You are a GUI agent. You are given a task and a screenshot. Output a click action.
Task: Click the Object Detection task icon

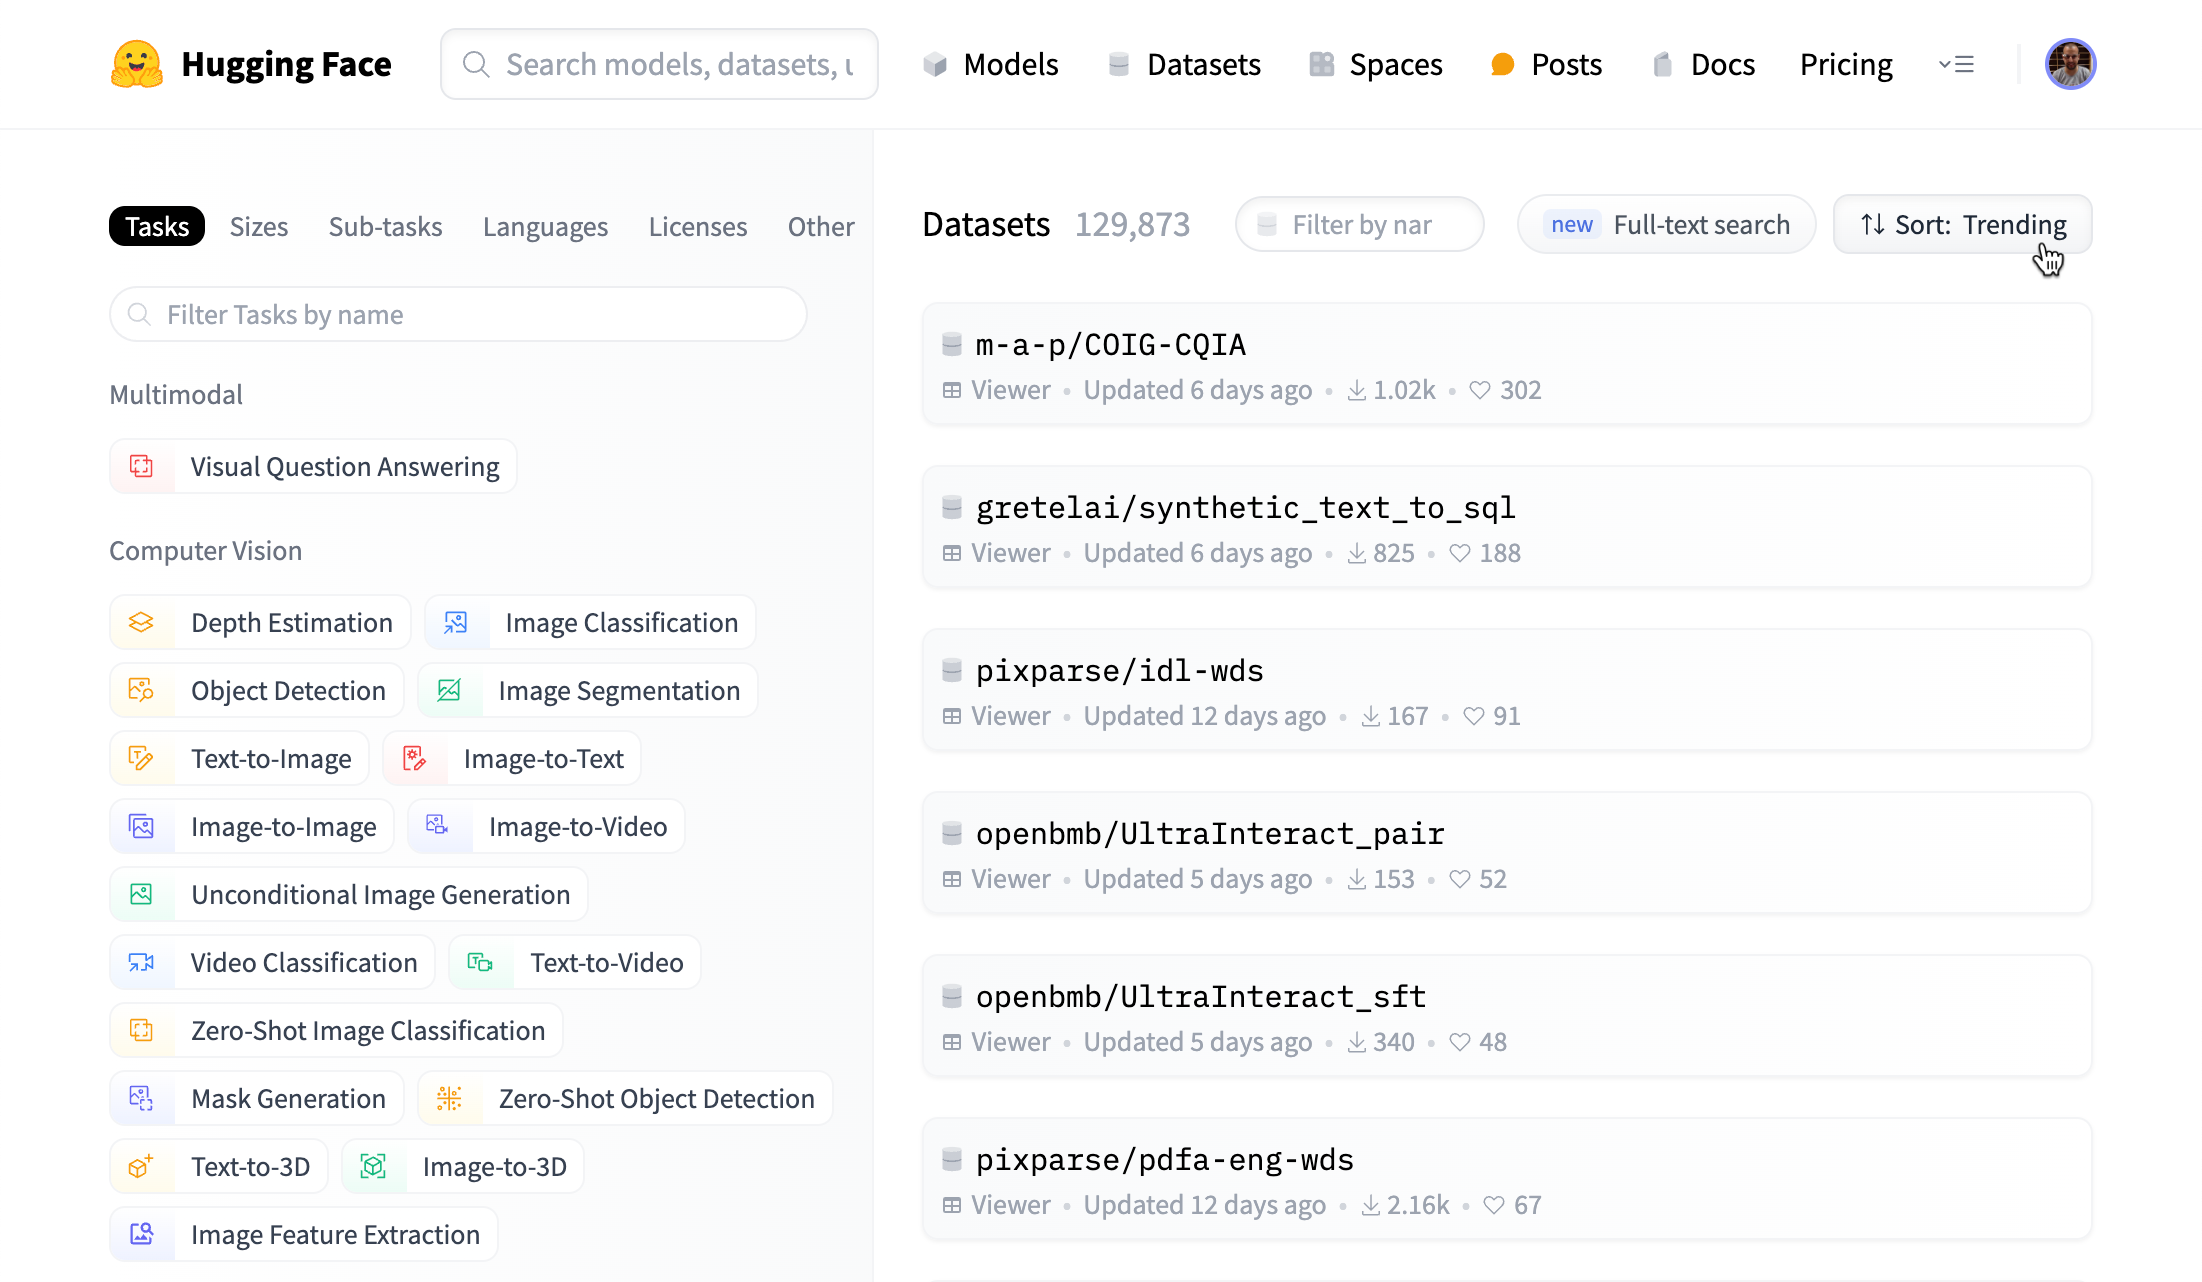click(142, 690)
